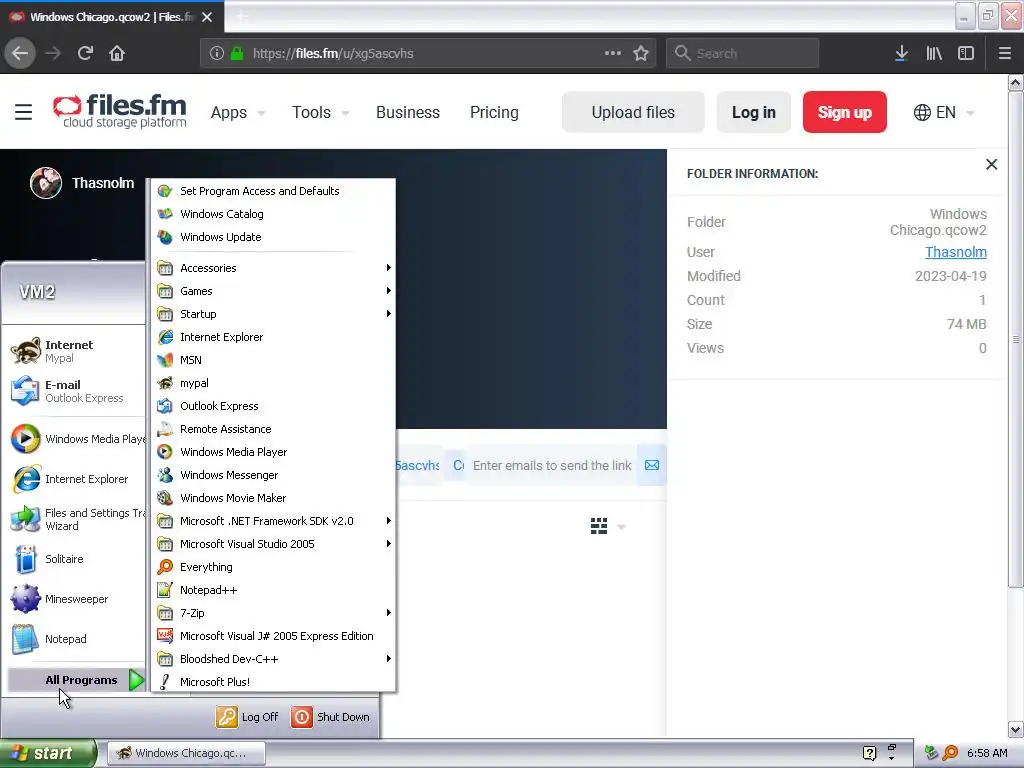Launch Files and Settings Transfer Wizard
The image size is (1024, 768).
pyautogui.click(x=76, y=519)
